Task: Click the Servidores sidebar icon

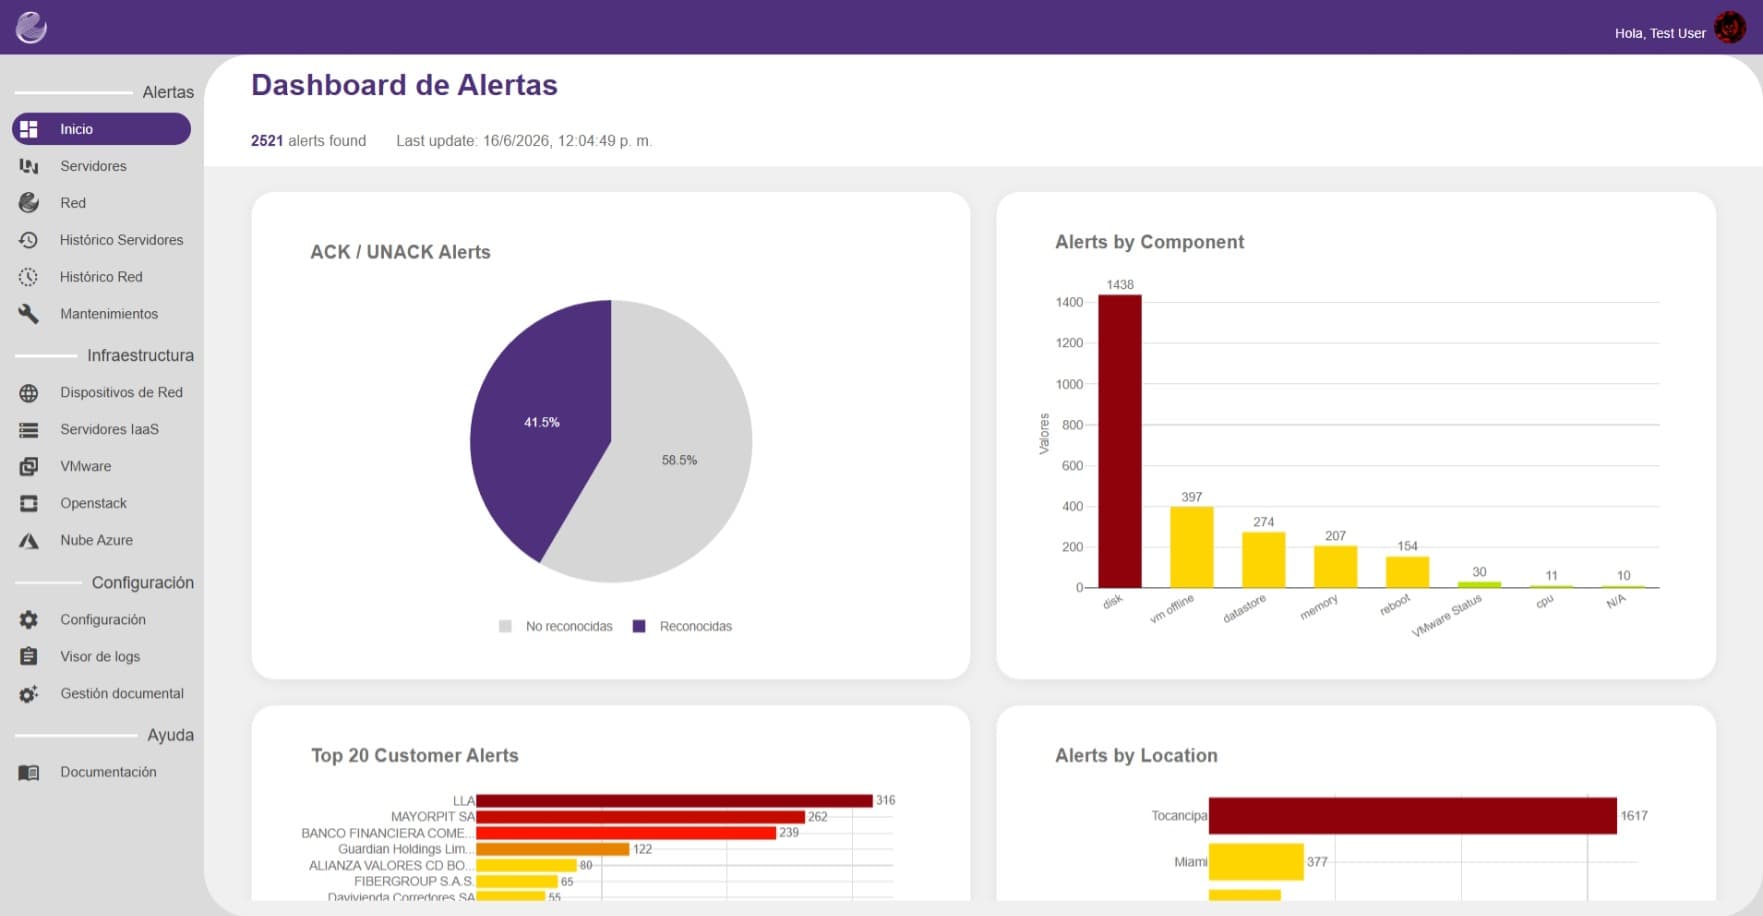Action: point(29,166)
